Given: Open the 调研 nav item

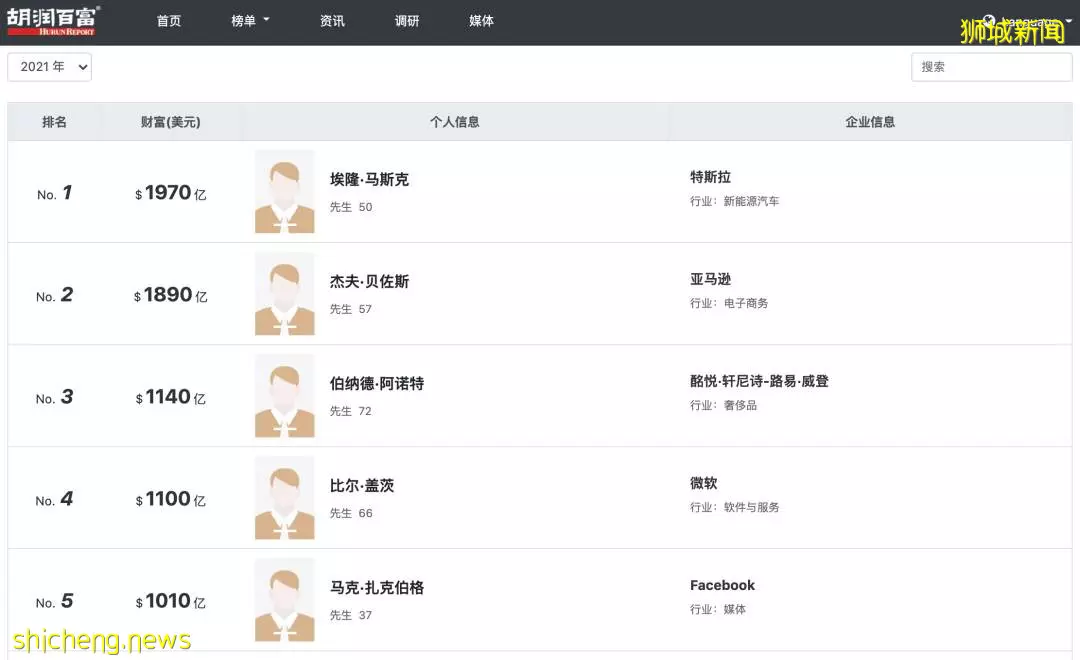Looking at the screenshot, I should point(407,21).
